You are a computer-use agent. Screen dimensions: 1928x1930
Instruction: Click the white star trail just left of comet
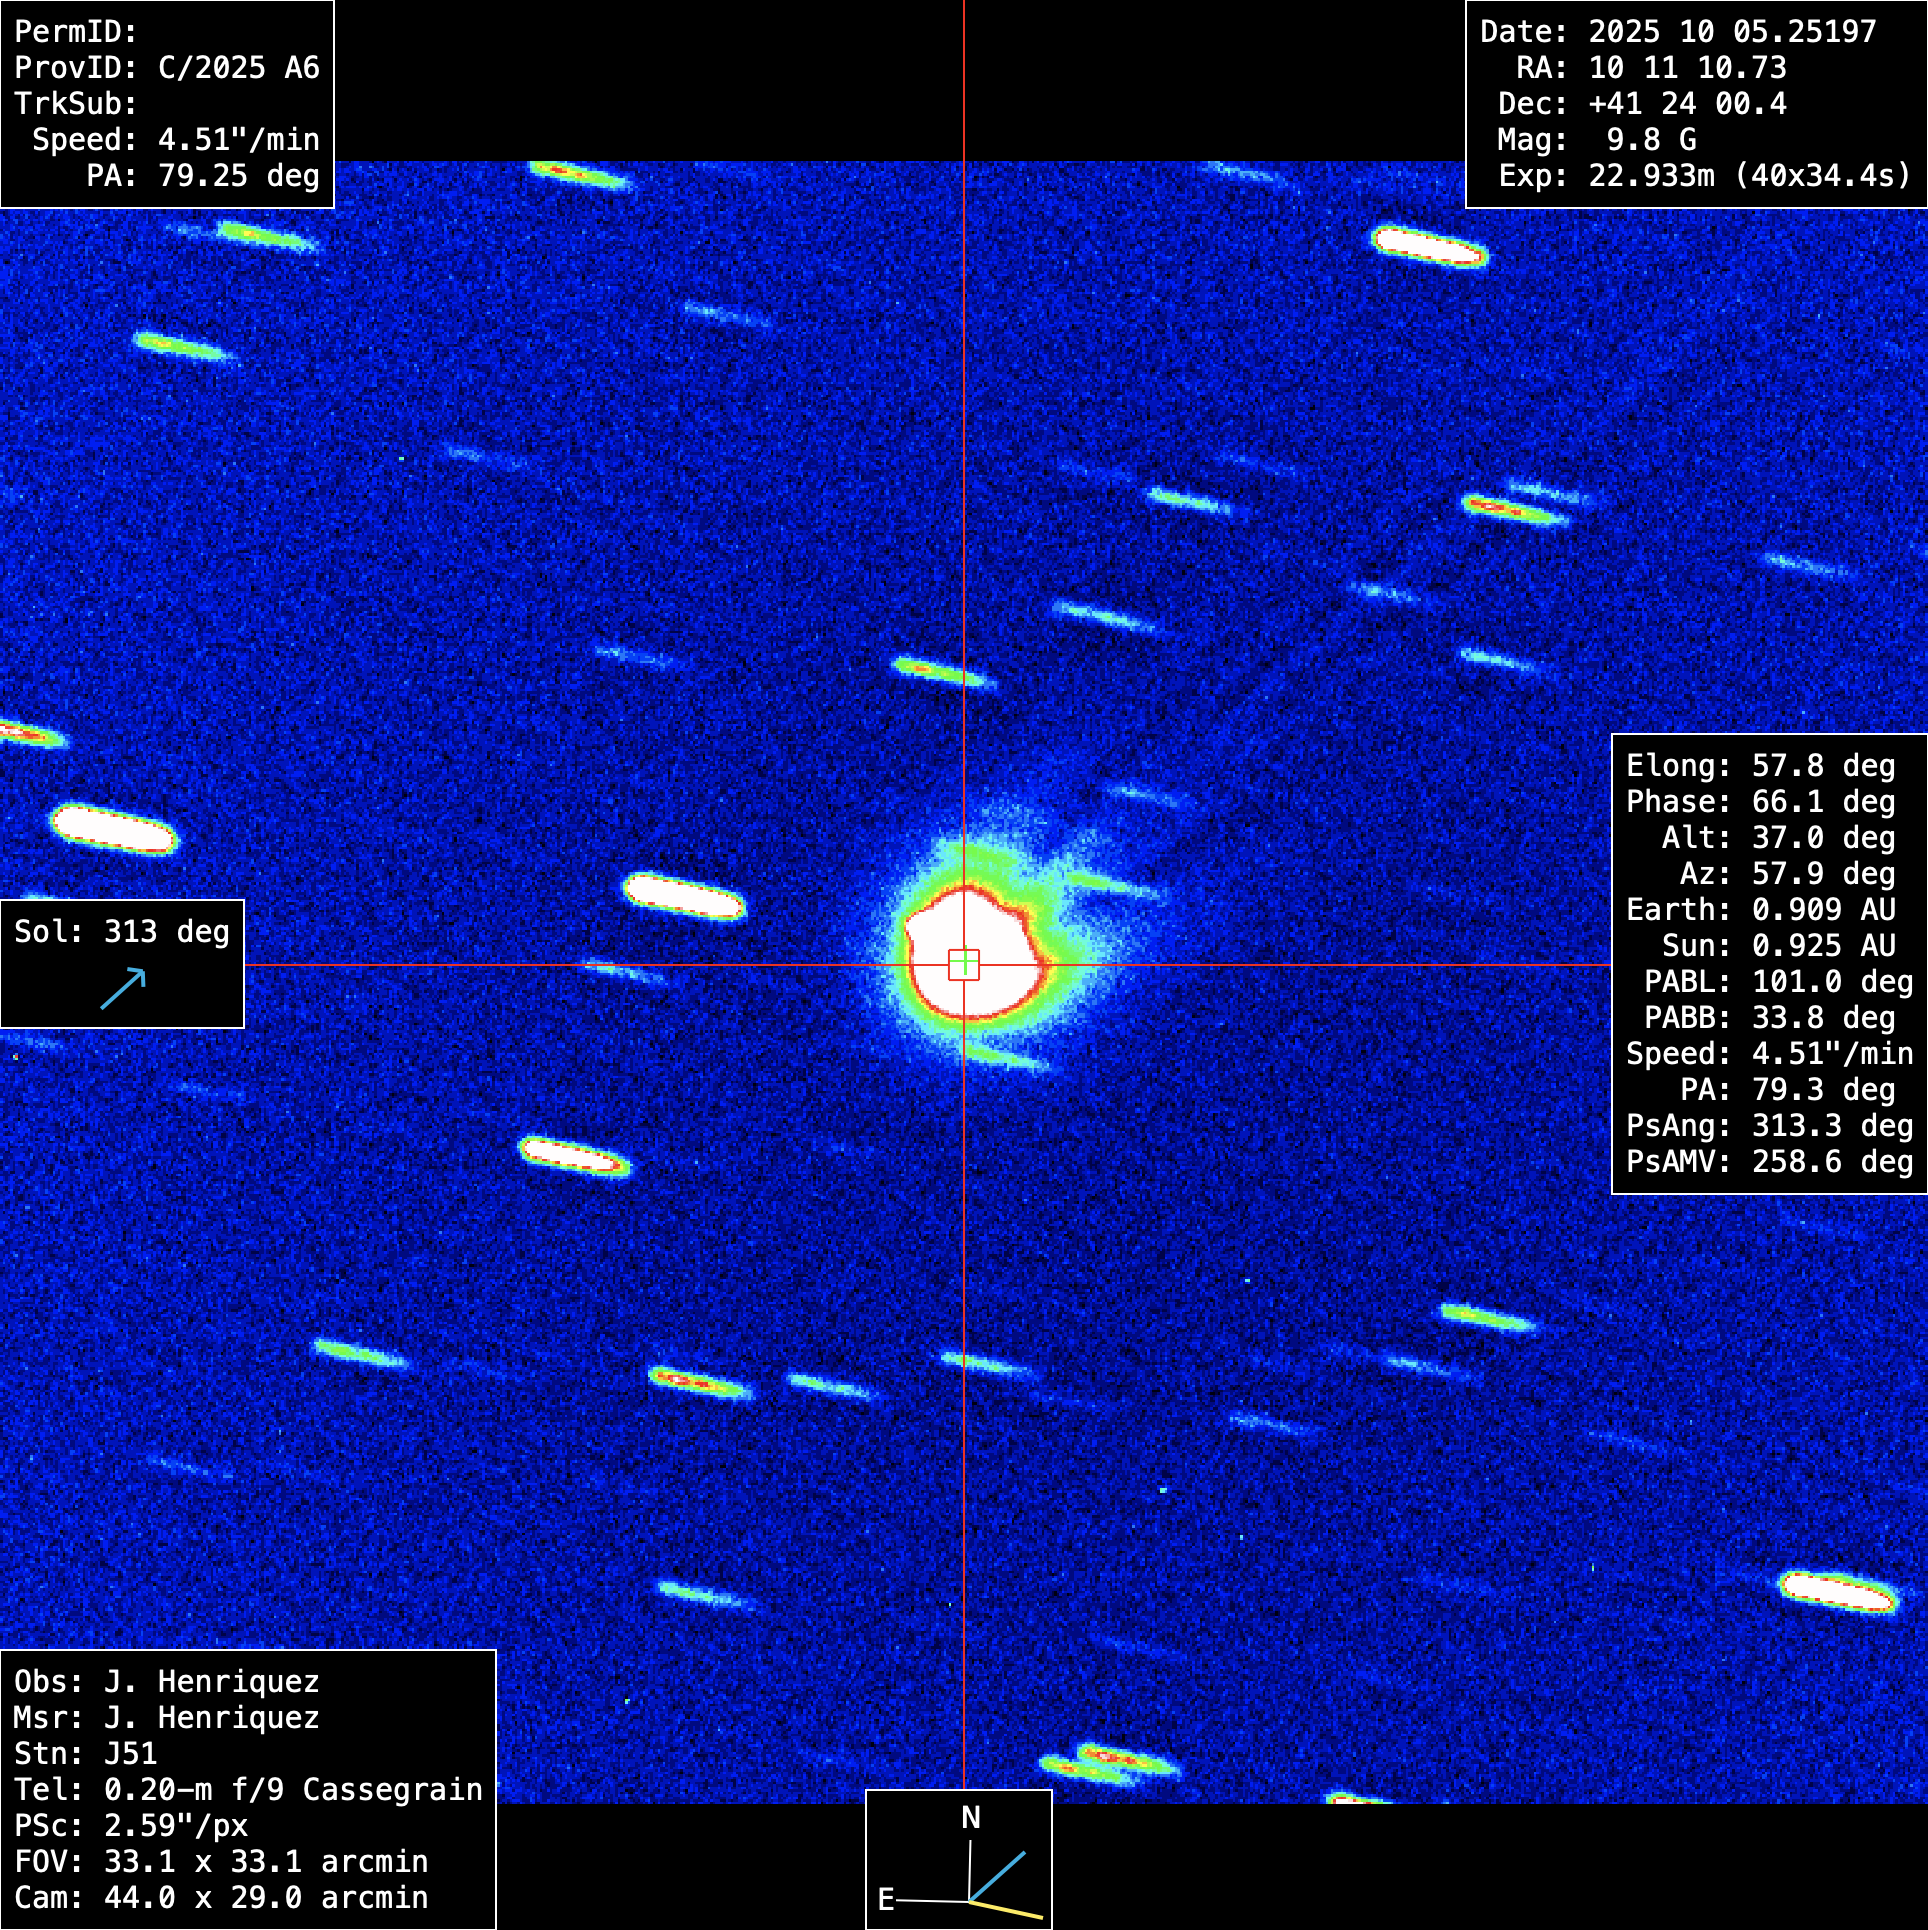684,895
